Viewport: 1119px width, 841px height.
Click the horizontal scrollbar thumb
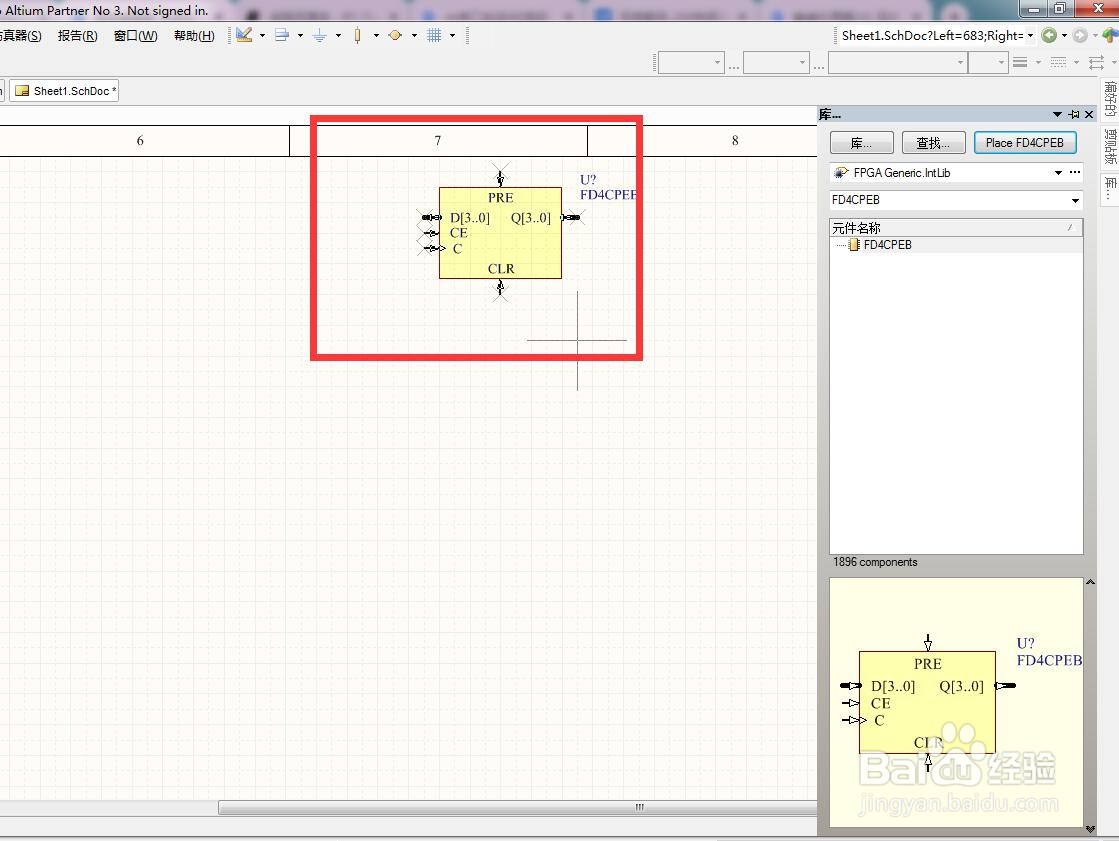point(517,807)
